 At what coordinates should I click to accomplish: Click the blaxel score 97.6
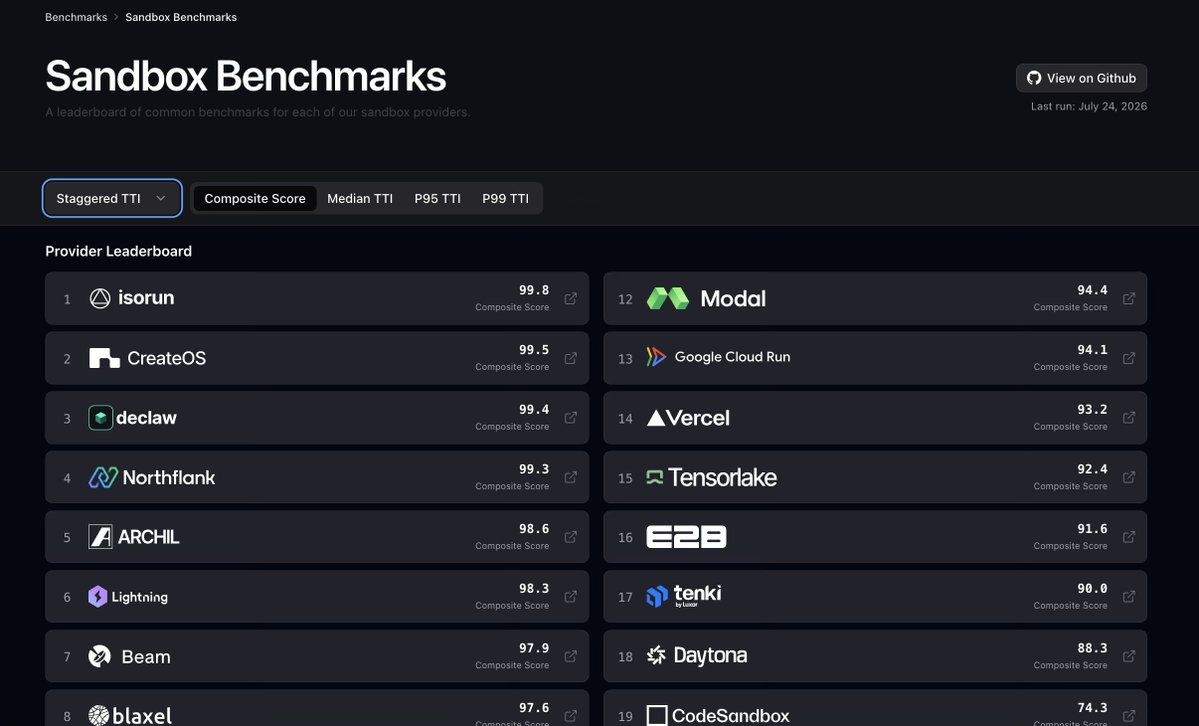[x=534, y=708]
